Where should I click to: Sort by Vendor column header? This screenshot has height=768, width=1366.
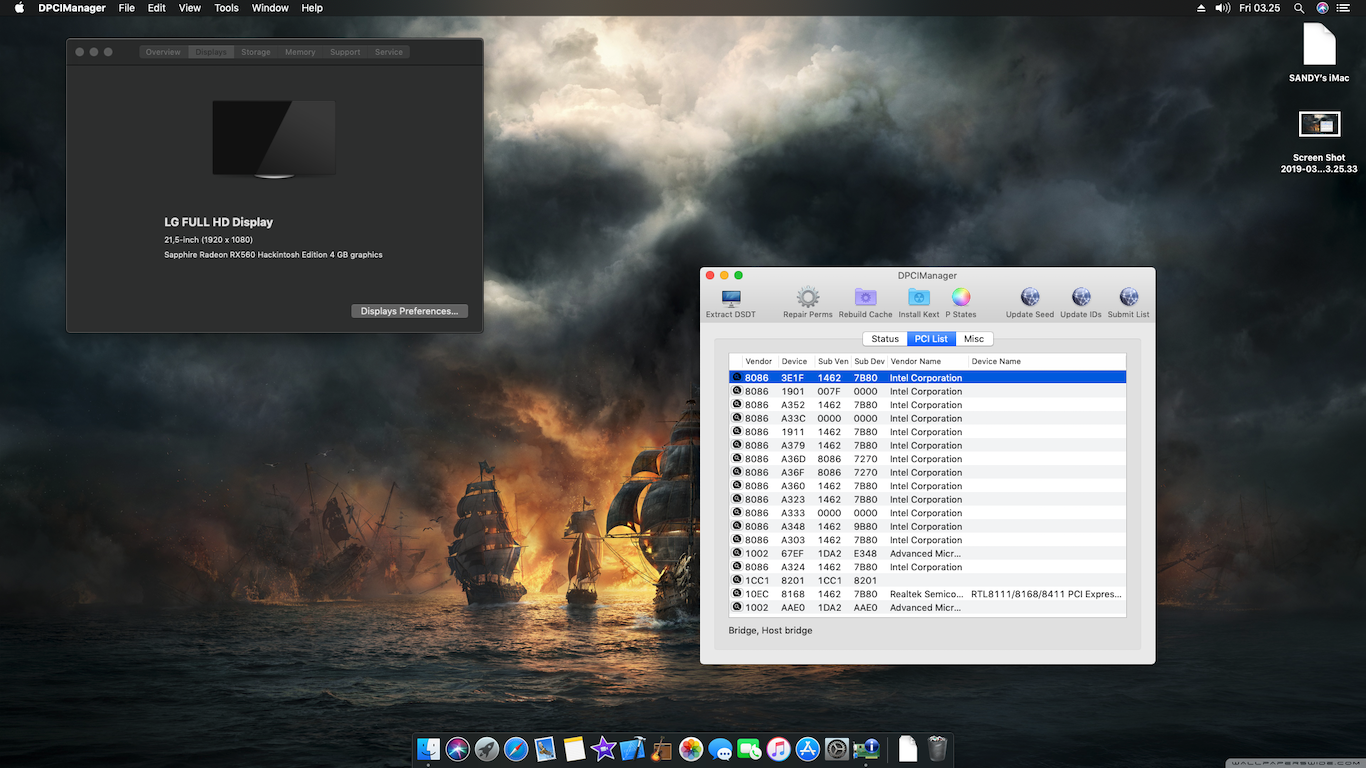[759, 361]
